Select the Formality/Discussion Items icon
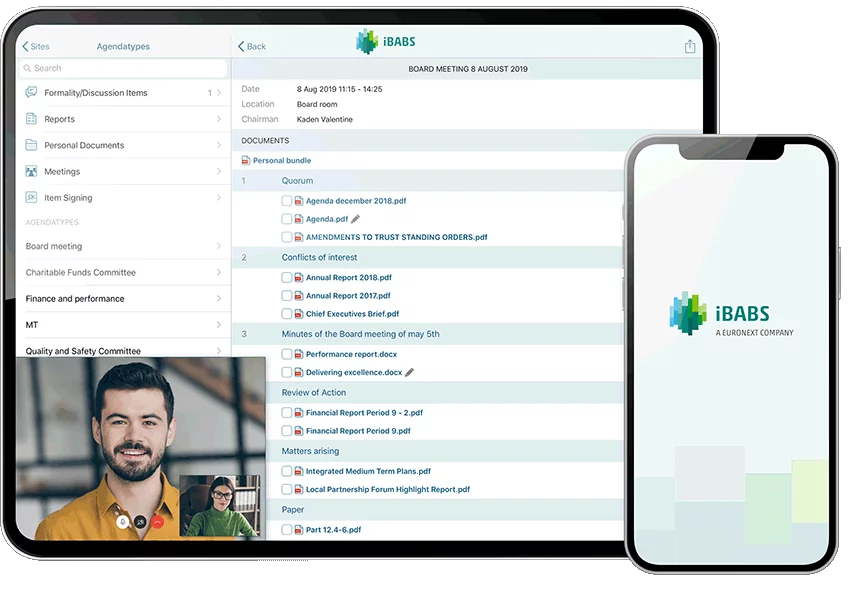860x591 pixels. pos(32,92)
